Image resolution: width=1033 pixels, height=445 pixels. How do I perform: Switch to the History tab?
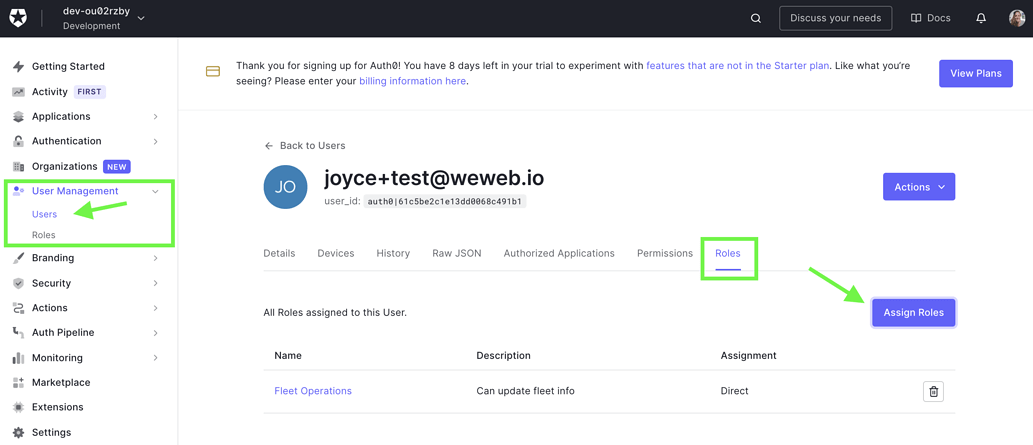pos(393,253)
